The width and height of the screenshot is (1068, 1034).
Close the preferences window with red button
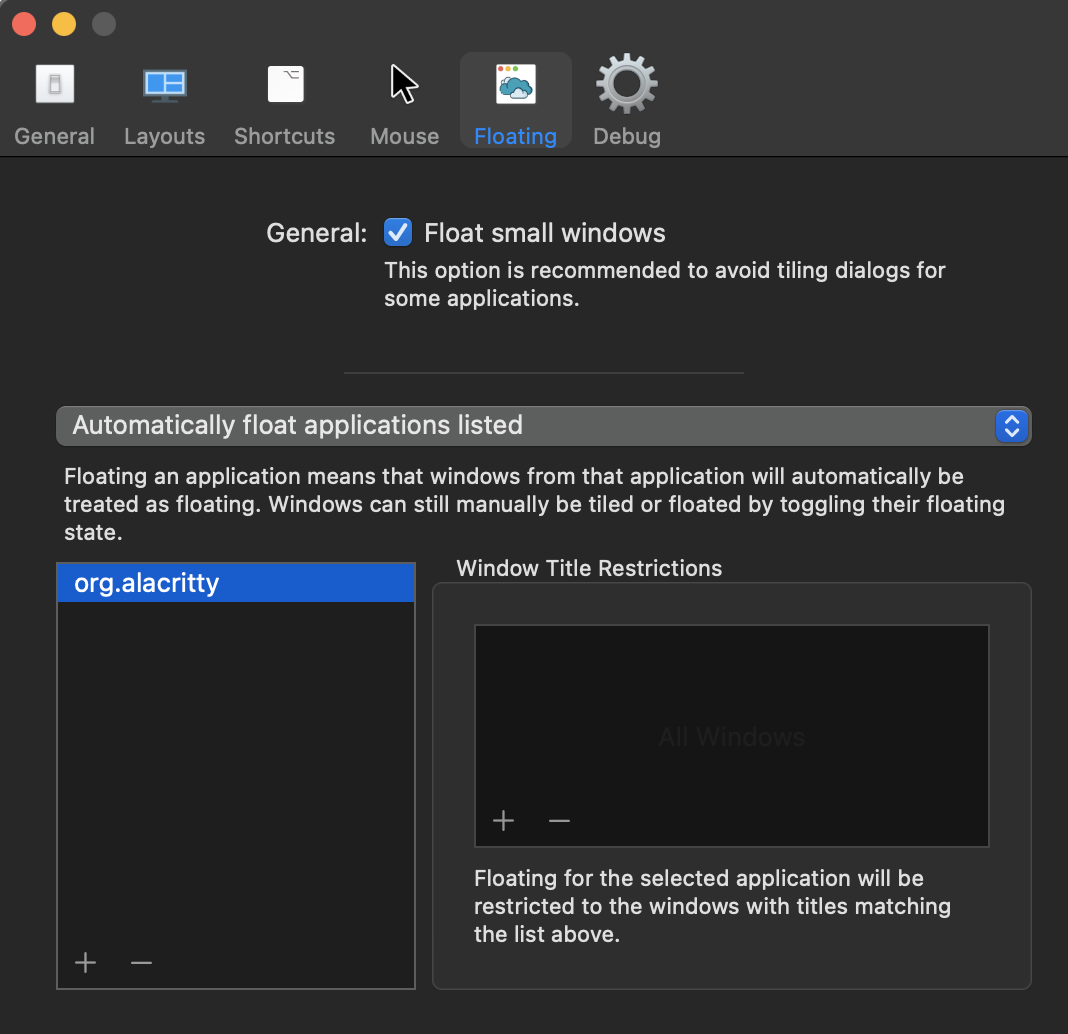24,24
